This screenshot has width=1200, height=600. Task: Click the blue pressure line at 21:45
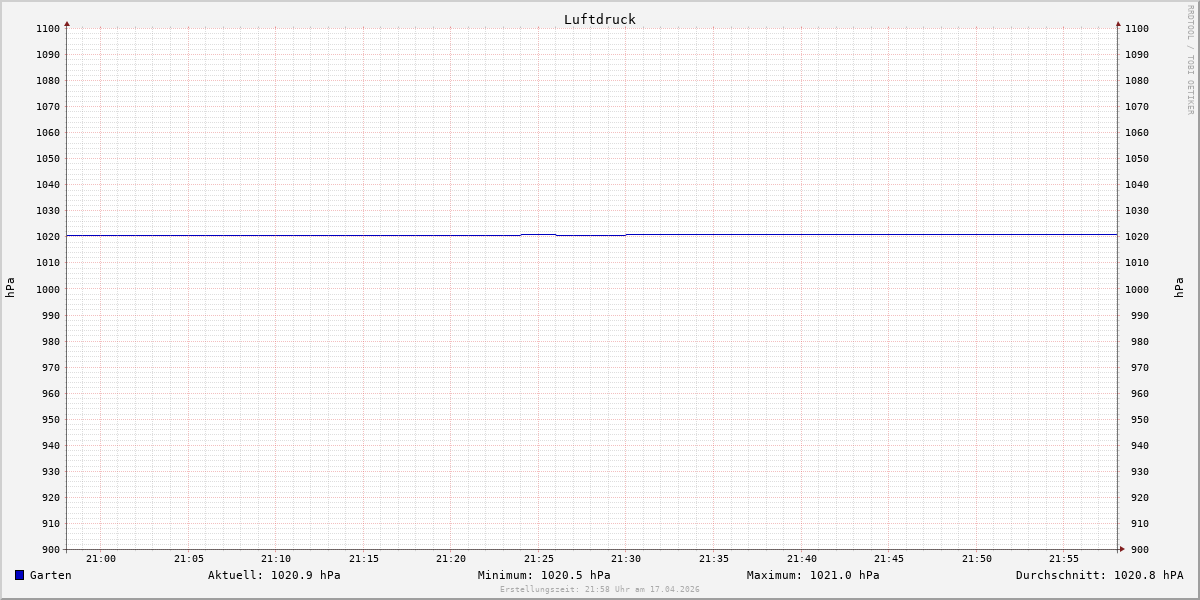[889, 234]
